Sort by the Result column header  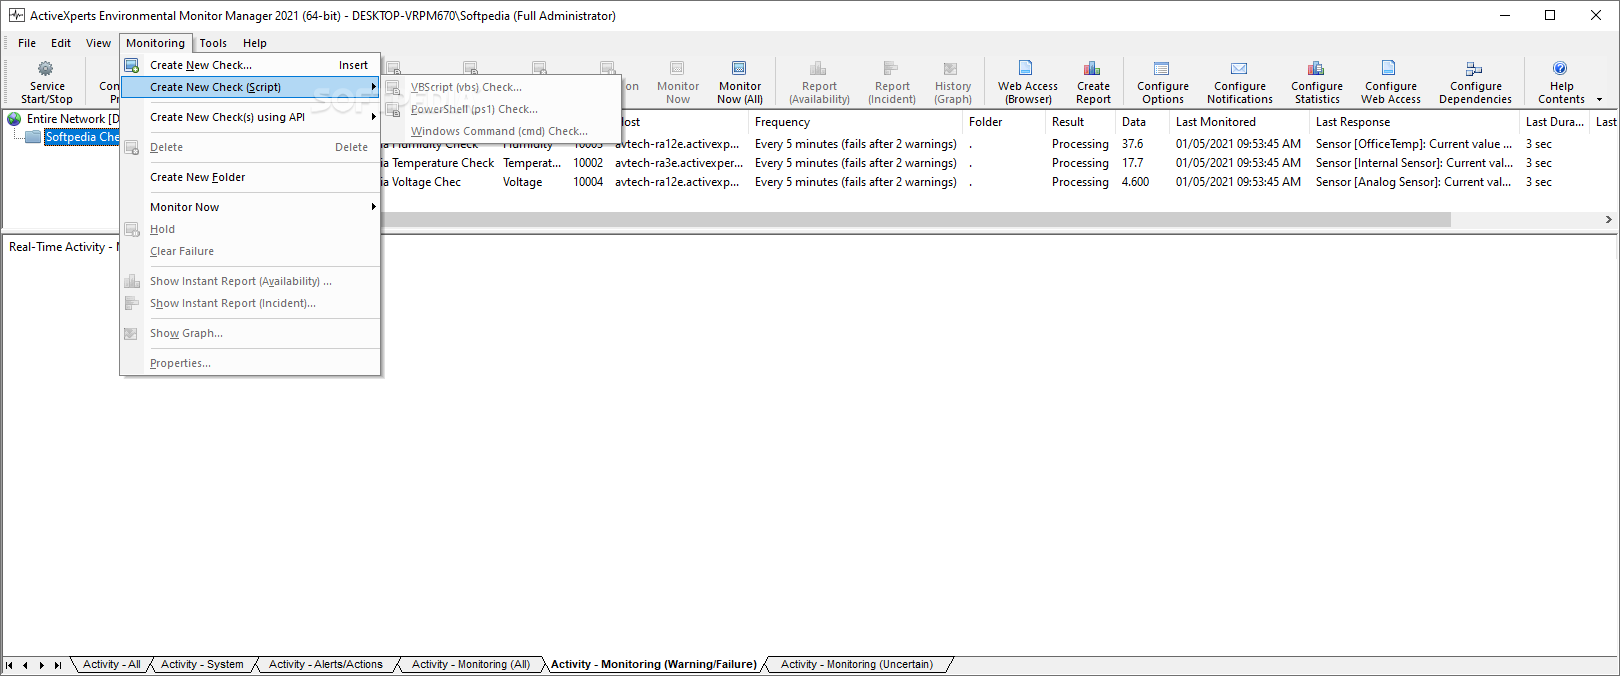coord(1081,122)
